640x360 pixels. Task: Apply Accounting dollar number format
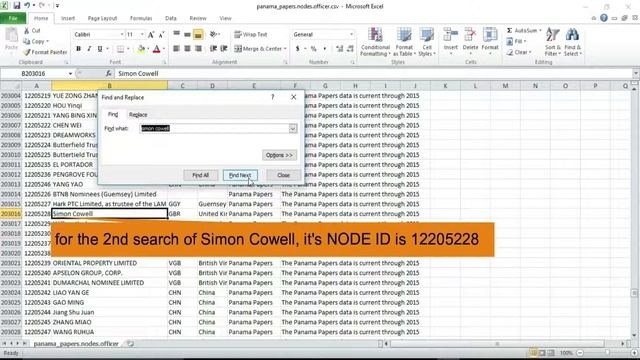[x=298, y=49]
